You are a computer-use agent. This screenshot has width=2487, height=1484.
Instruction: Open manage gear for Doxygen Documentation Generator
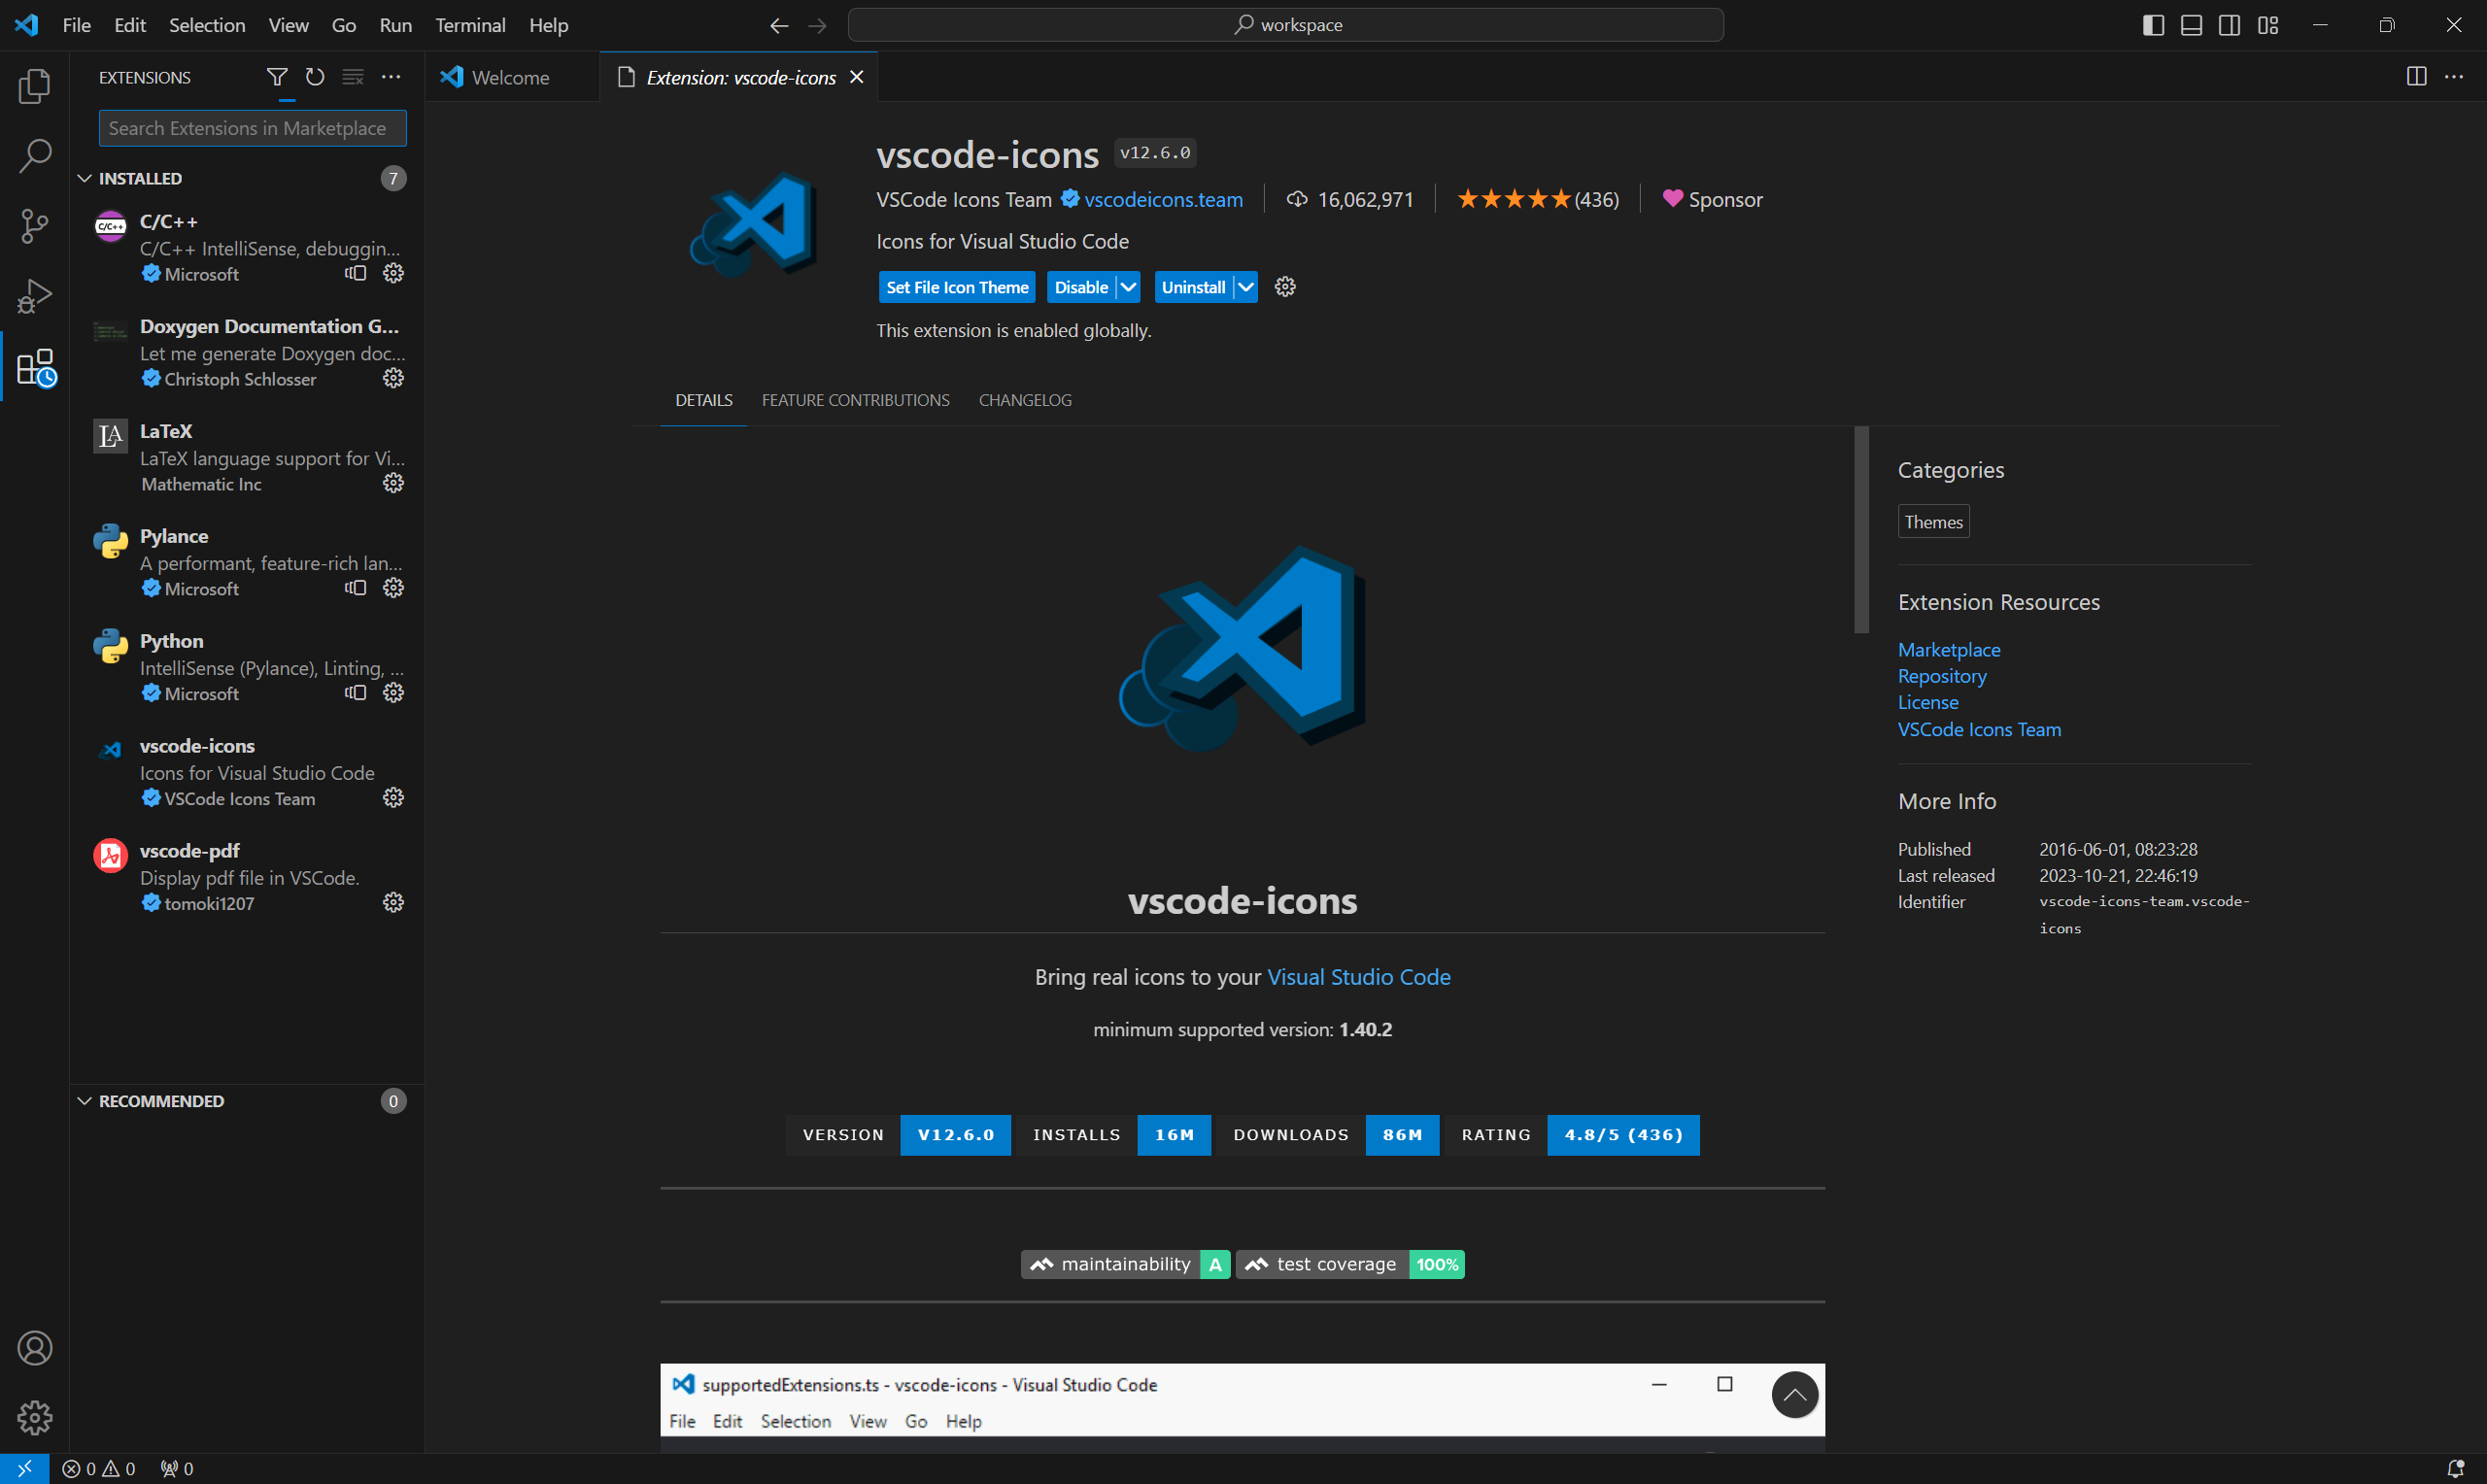(x=393, y=378)
